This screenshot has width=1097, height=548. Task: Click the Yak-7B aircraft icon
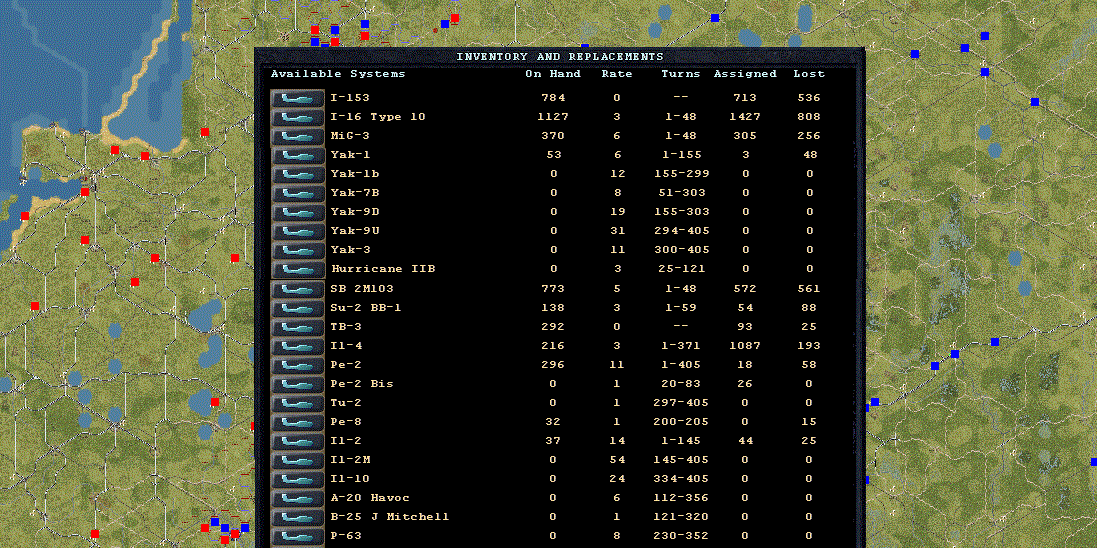coord(298,193)
